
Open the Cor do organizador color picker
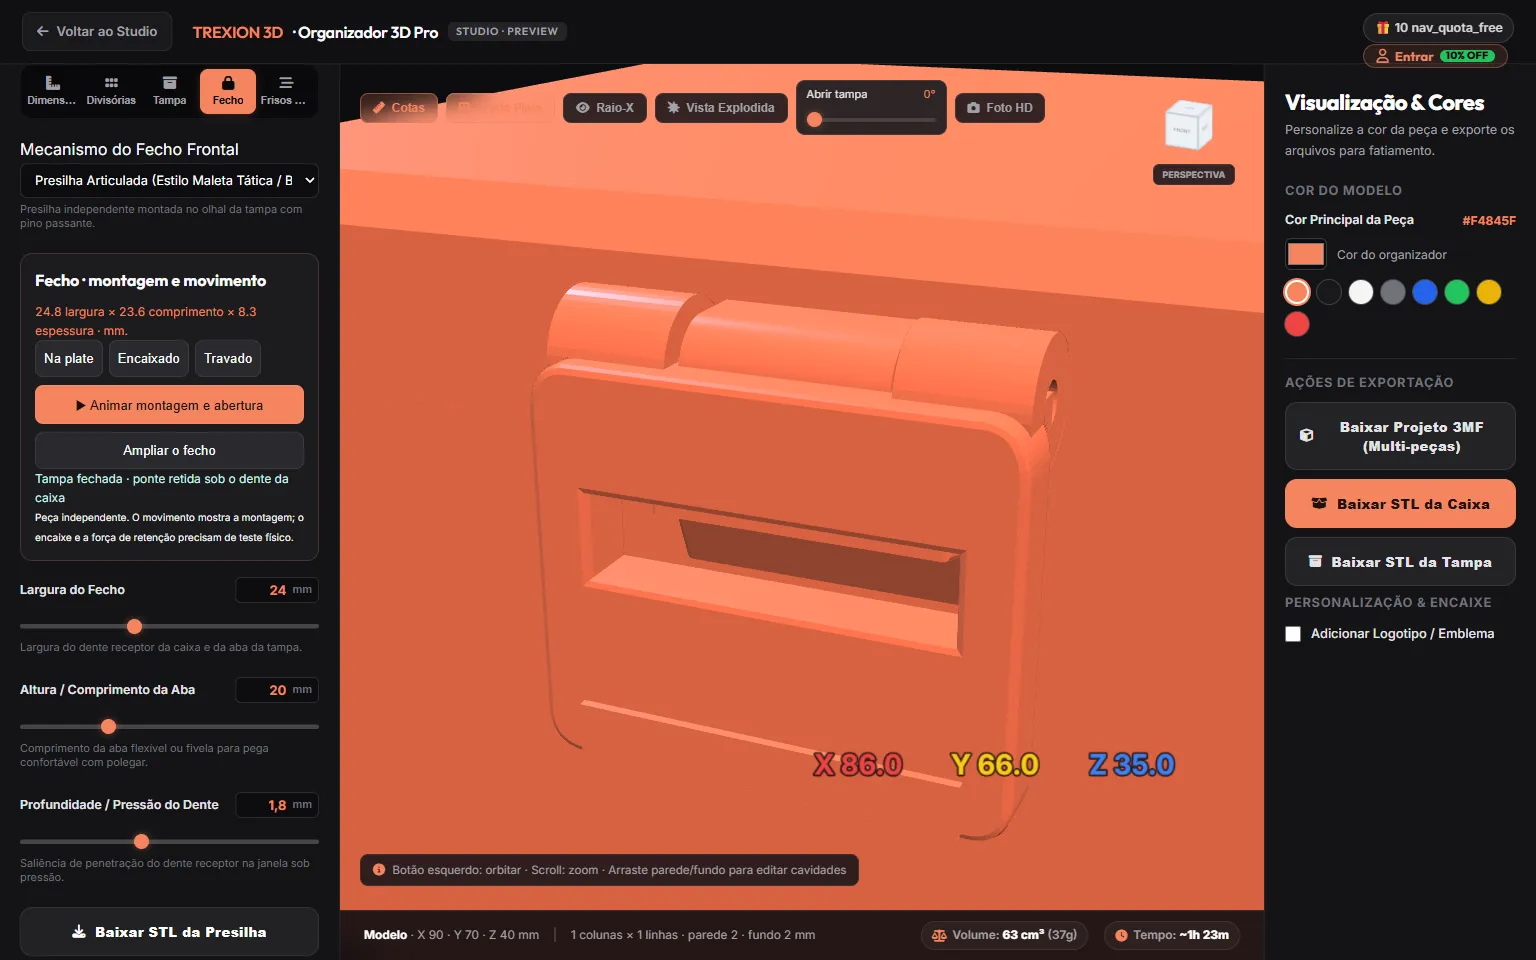[1306, 254]
